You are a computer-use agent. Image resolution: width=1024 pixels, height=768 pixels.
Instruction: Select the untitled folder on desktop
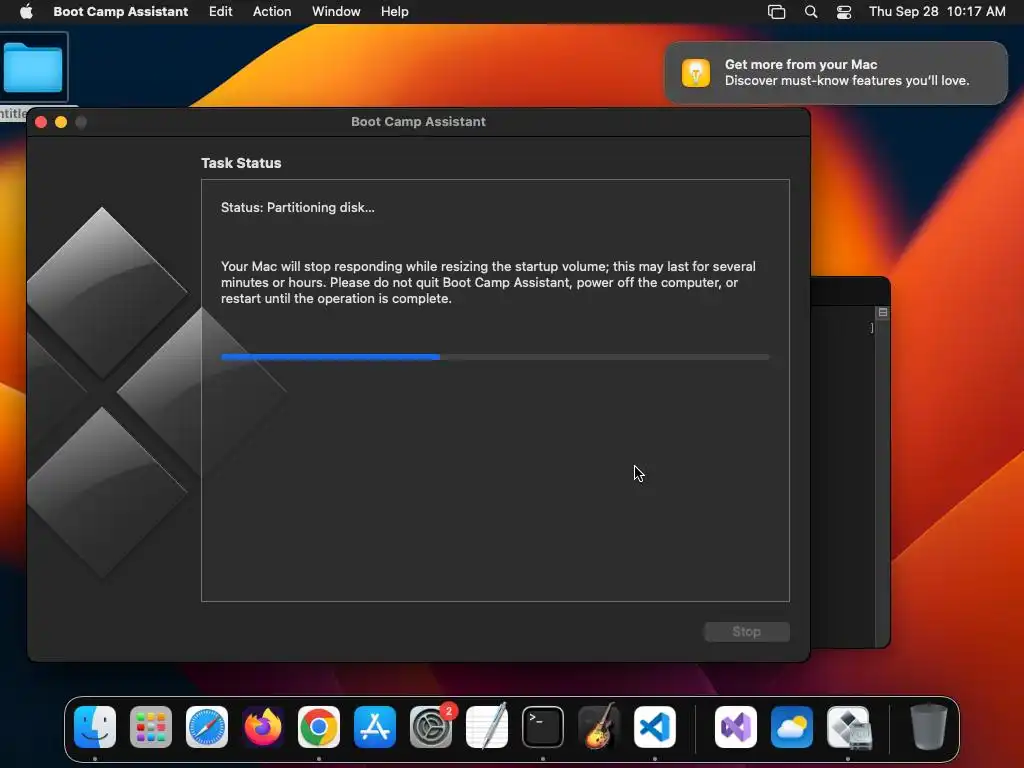33,67
